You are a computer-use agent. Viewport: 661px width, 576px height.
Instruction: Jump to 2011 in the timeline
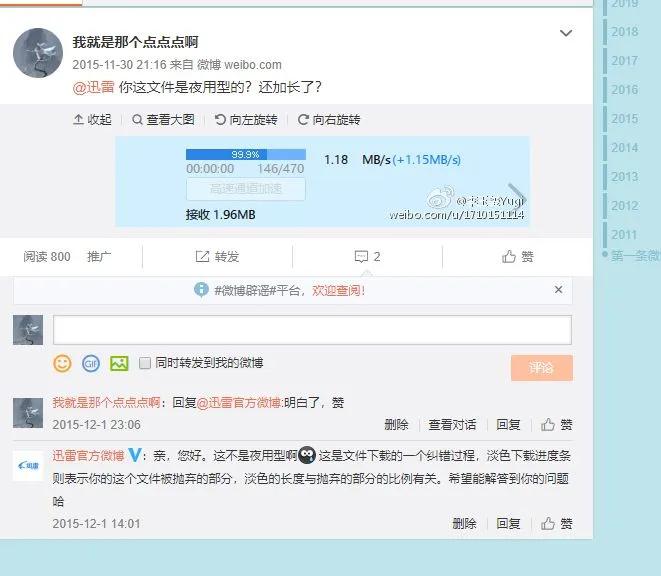point(624,235)
